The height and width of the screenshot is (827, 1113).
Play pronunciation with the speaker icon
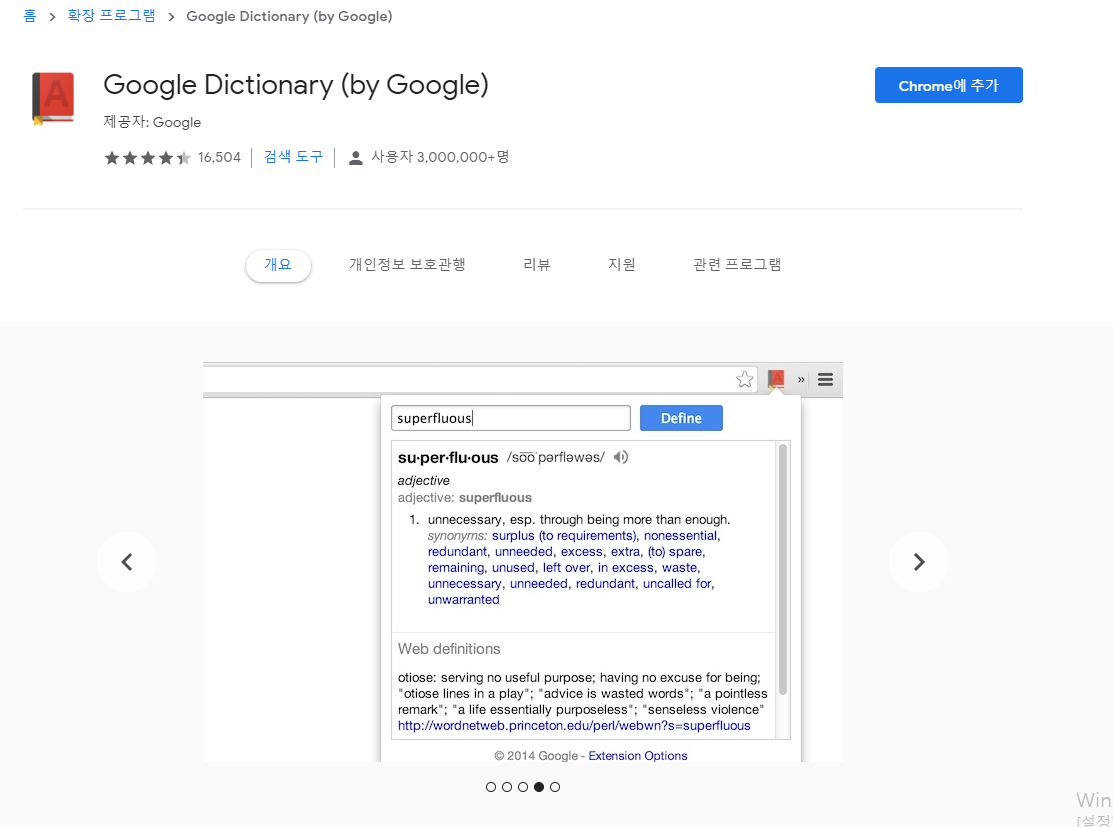[x=621, y=457]
